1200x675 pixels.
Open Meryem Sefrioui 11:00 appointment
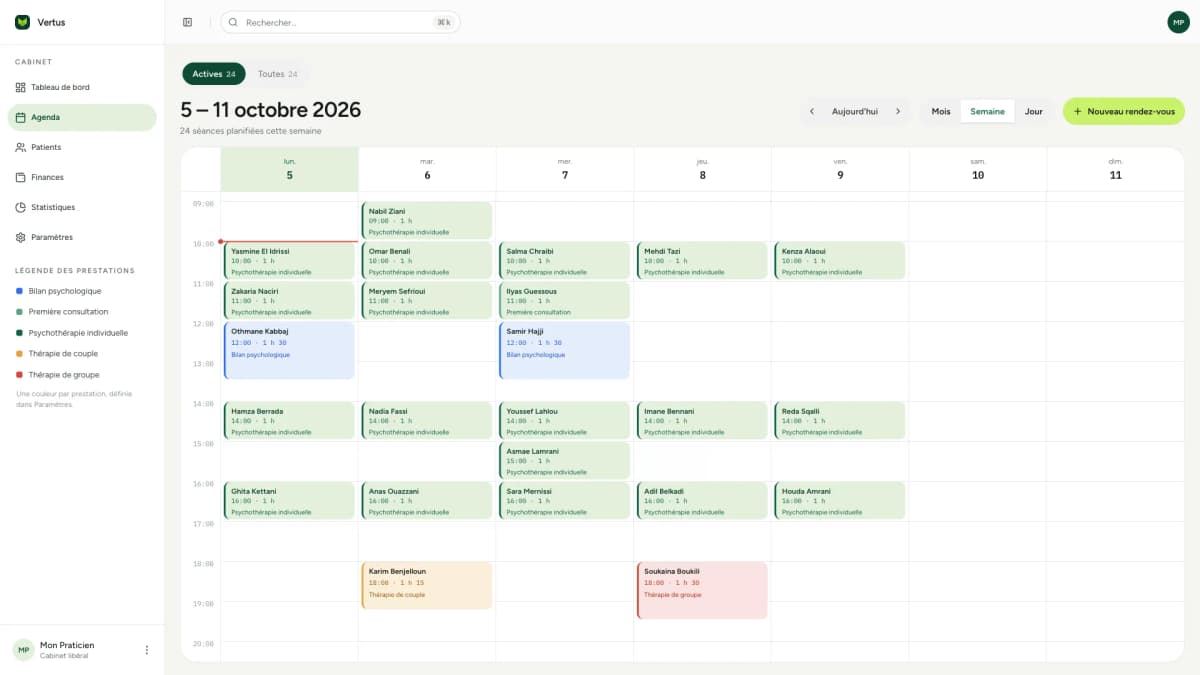point(427,301)
